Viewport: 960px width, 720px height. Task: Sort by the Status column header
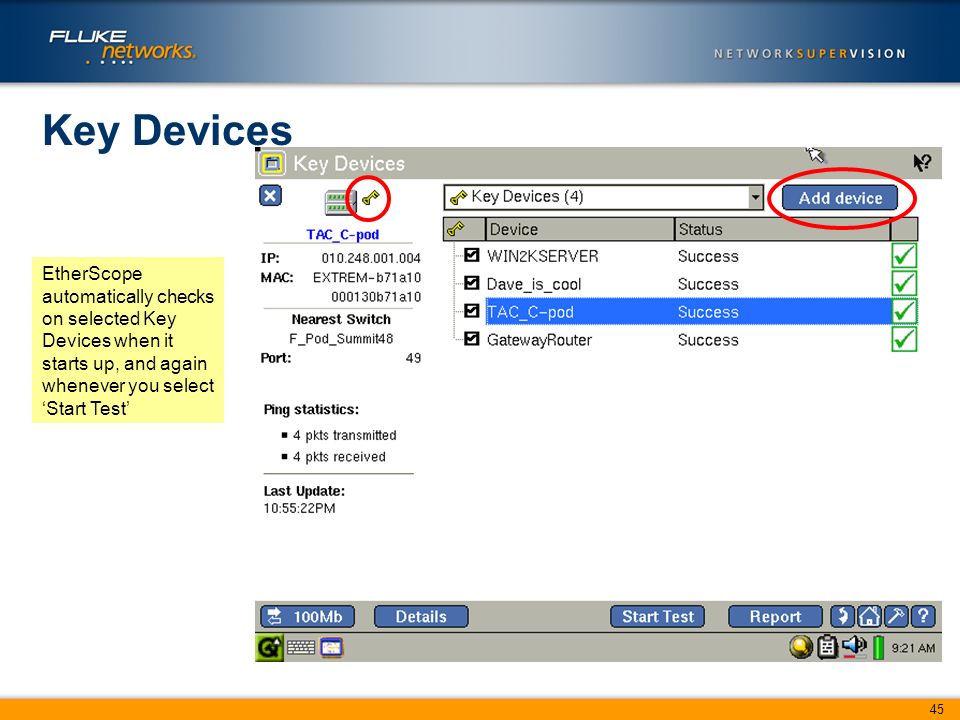782,229
